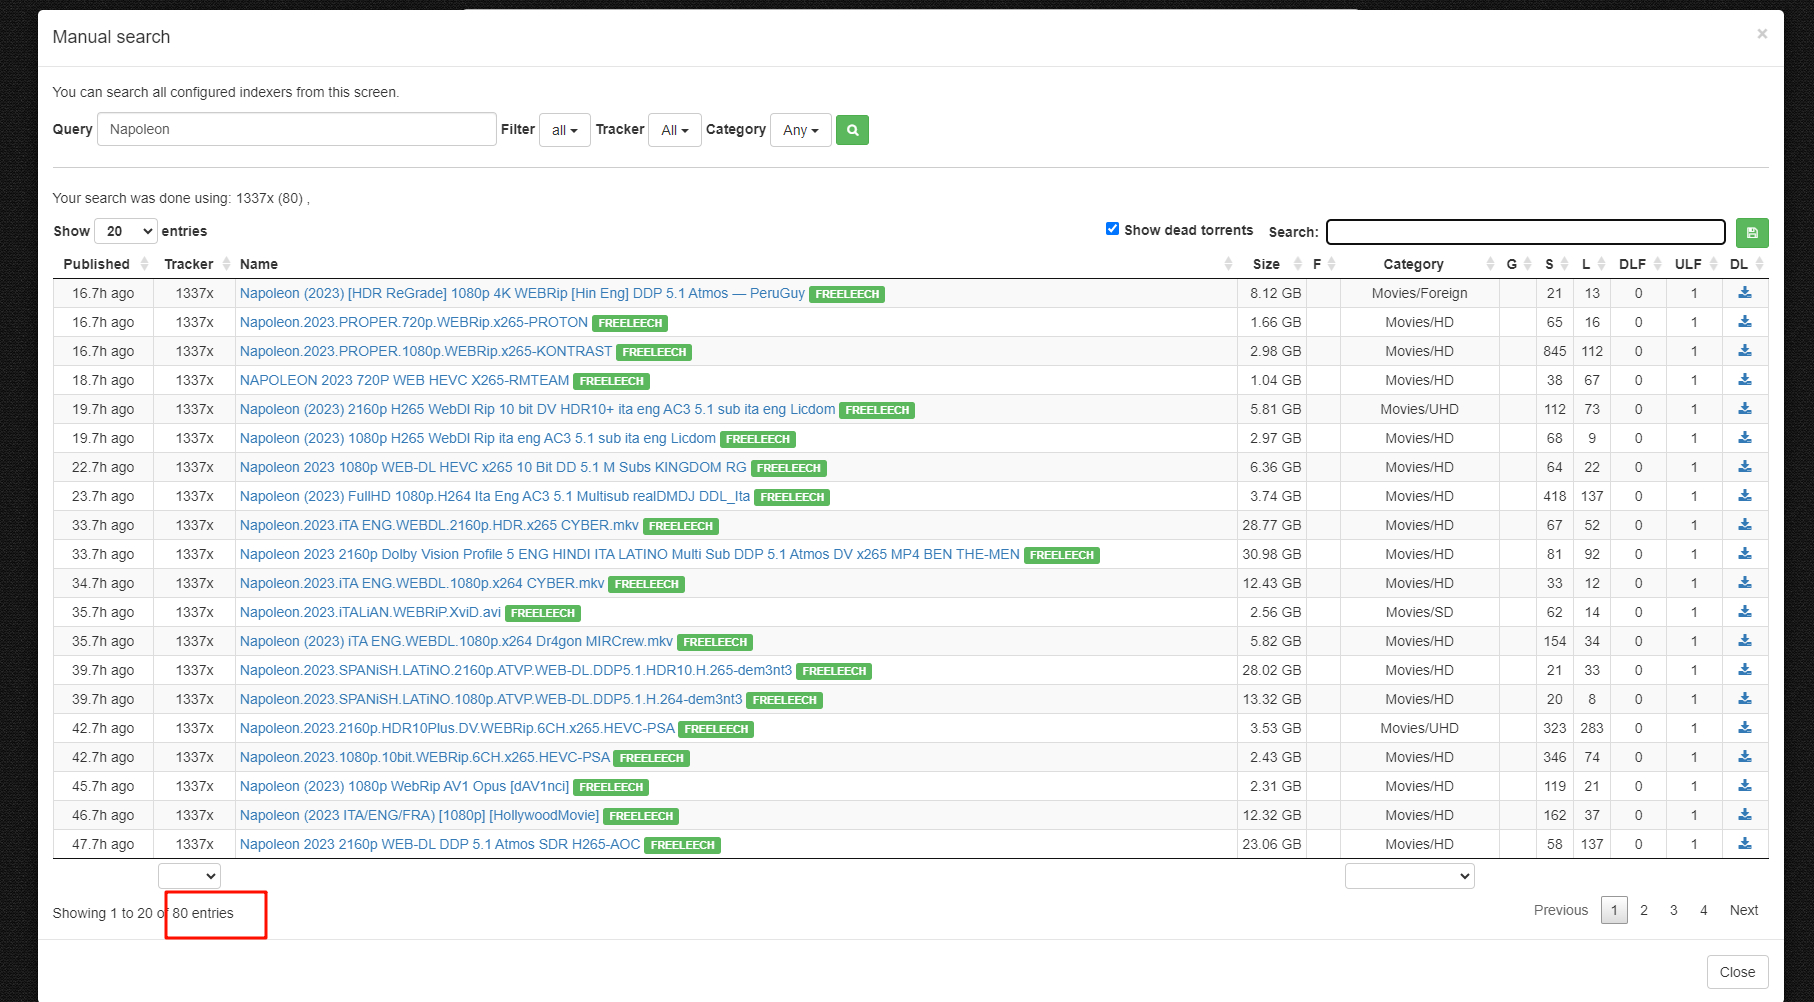Download the 2160p HDR10Plus HEVC-PSA torrent

(x=1745, y=728)
